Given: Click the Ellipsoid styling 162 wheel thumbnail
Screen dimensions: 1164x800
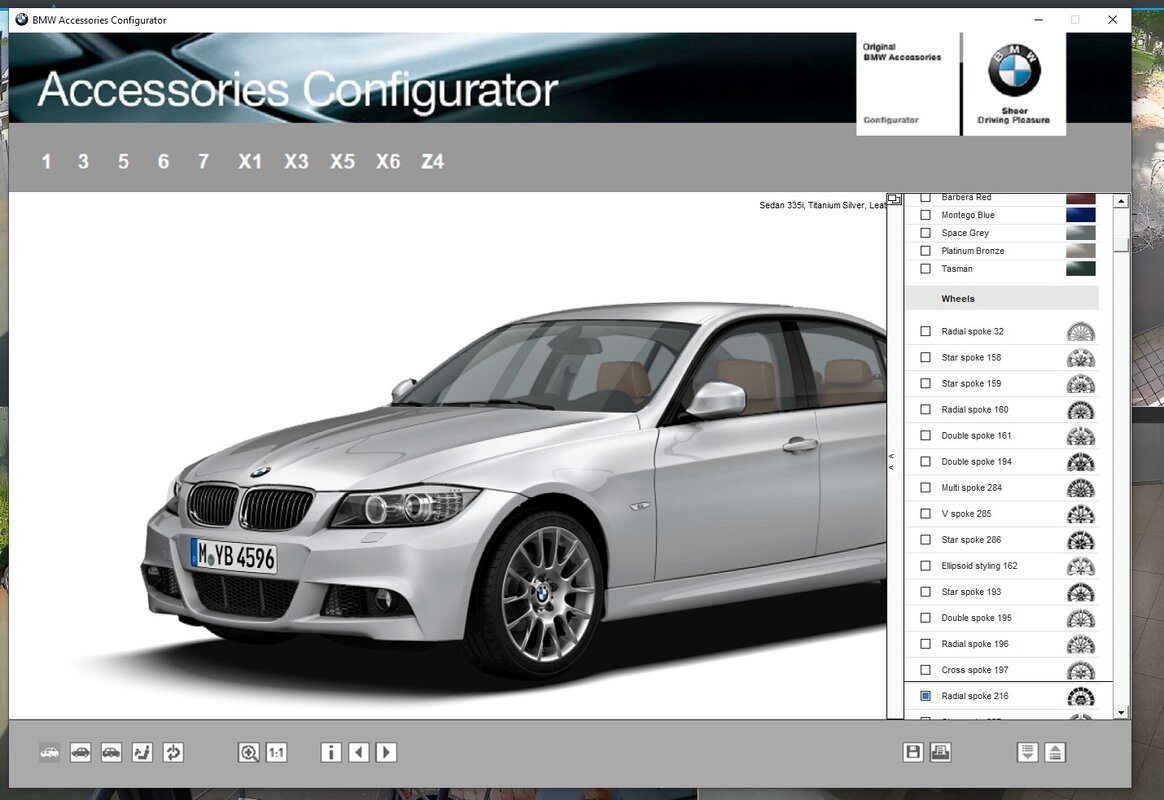Looking at the screenshot, I should 1081,565.
